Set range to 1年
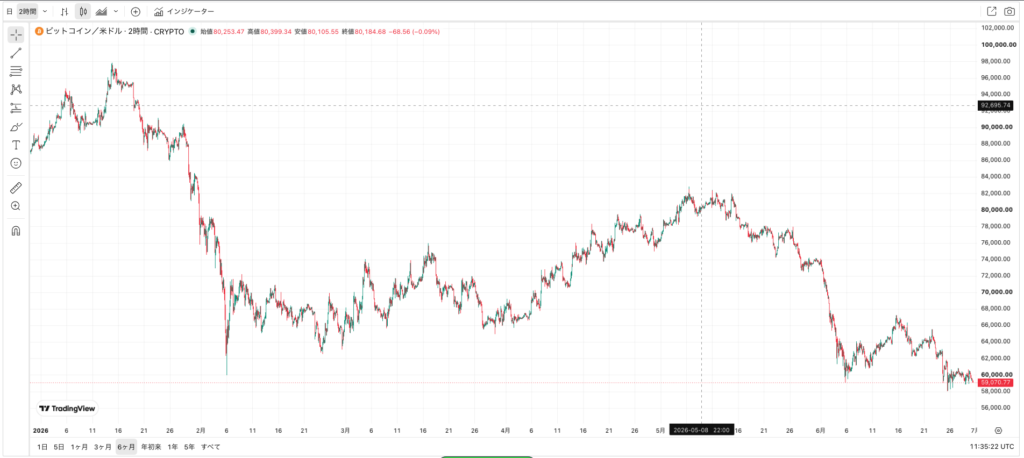1024x458 pixels. click(x=173, y=447)
